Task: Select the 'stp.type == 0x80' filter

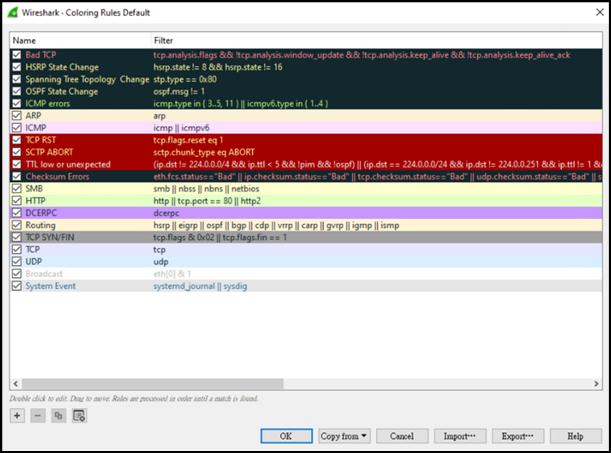Action: click(185, 79)
